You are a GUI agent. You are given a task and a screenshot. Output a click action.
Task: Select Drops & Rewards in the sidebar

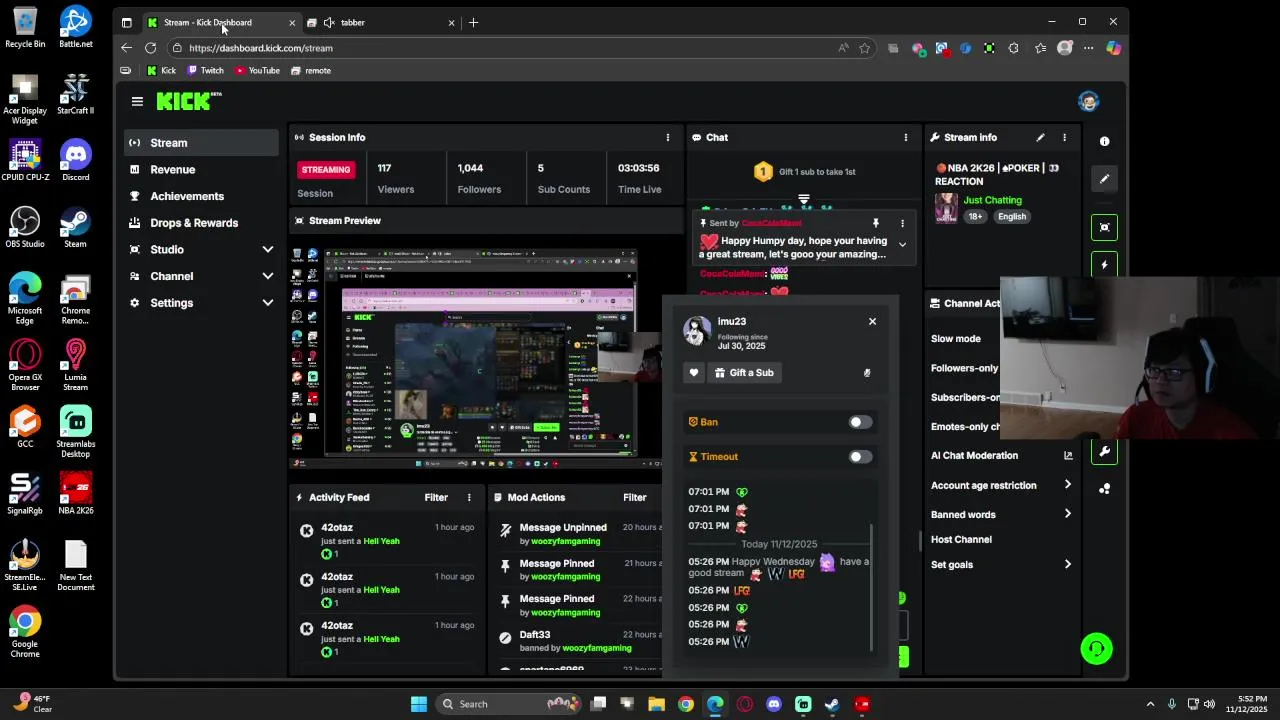pyautogui.click(x=201, y=223)
